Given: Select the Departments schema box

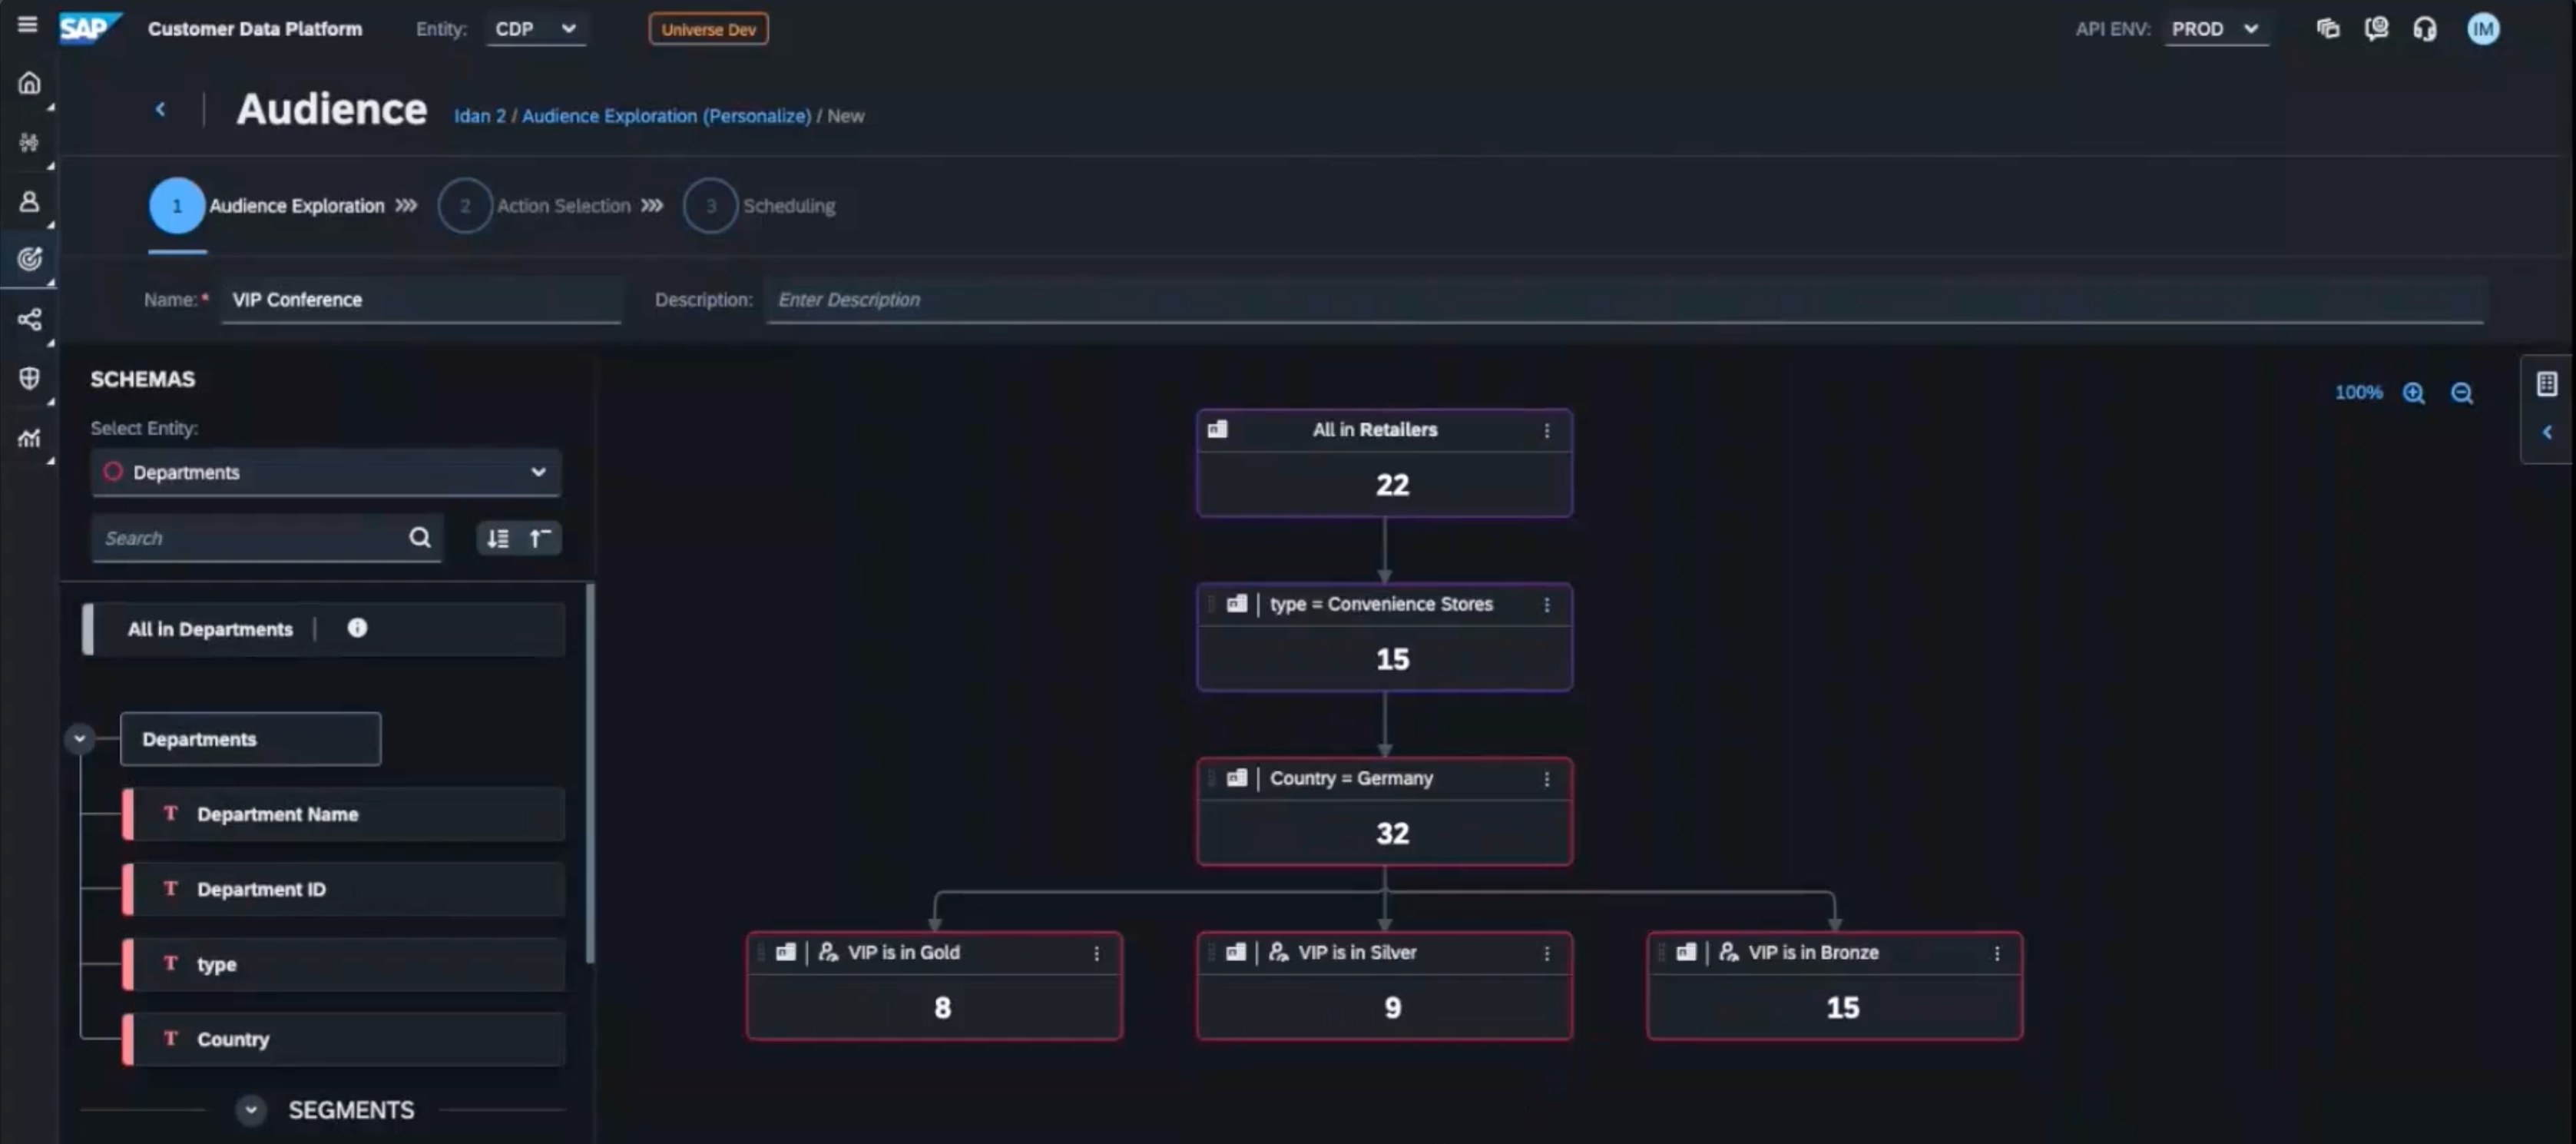Looking at the screenshot, I should click(250, 739).
